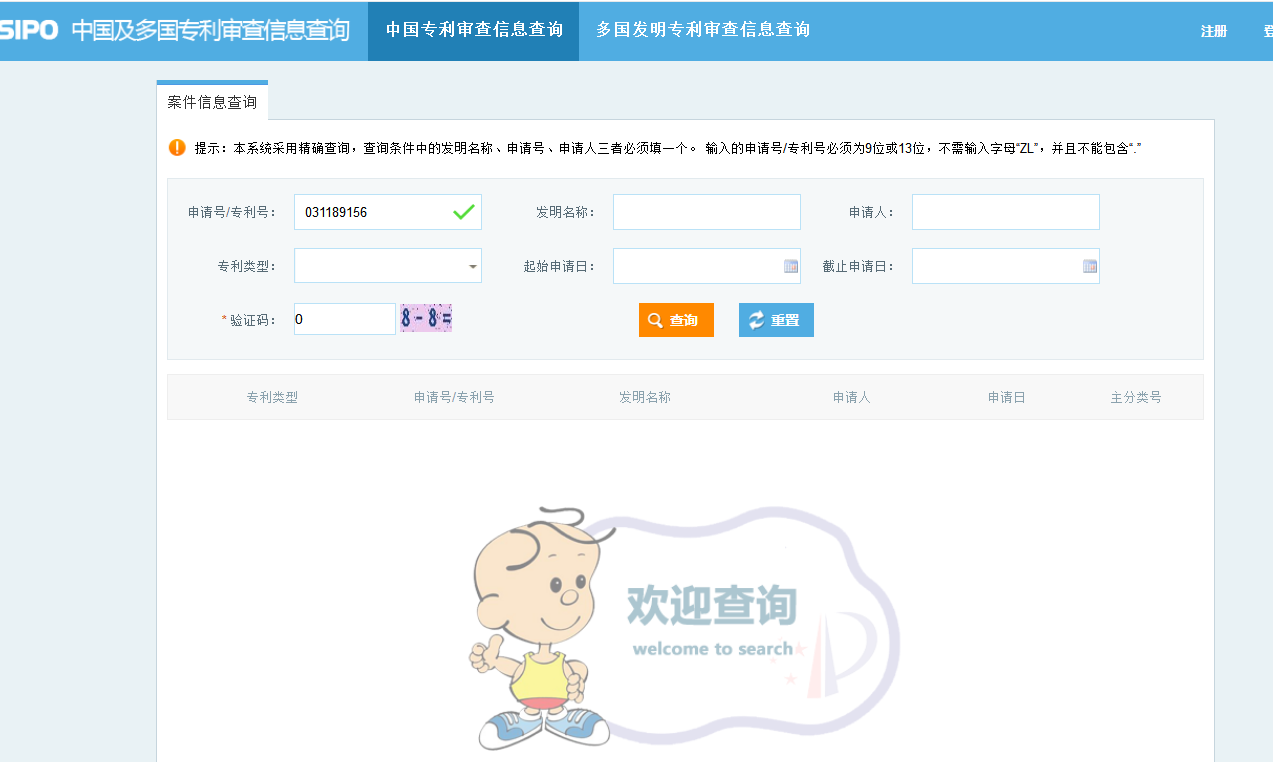The image size is (1273, 762).
Task: Click the 起始申请日 date input box
Action: click(696, 266)
